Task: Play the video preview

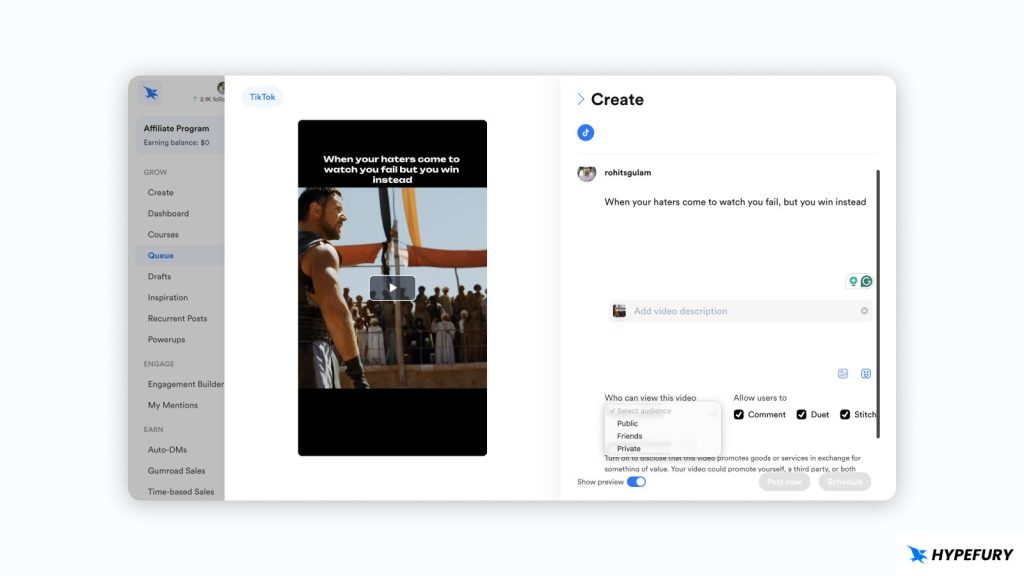Action: point(392,288)
